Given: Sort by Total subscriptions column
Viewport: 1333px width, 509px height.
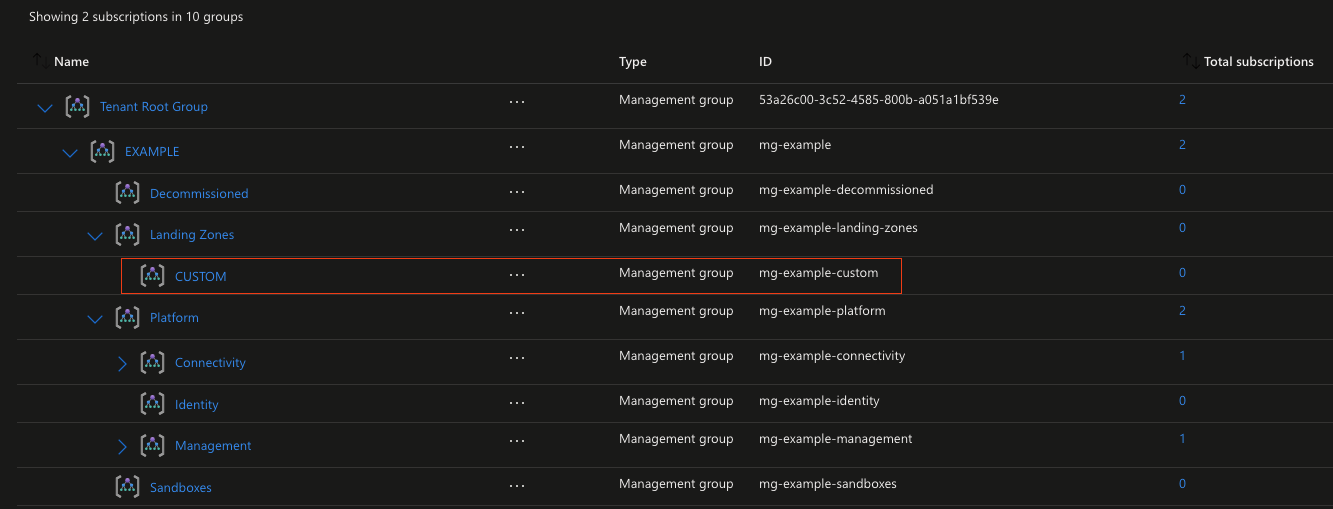Looking at the screenshot, I should point(1258,61).
